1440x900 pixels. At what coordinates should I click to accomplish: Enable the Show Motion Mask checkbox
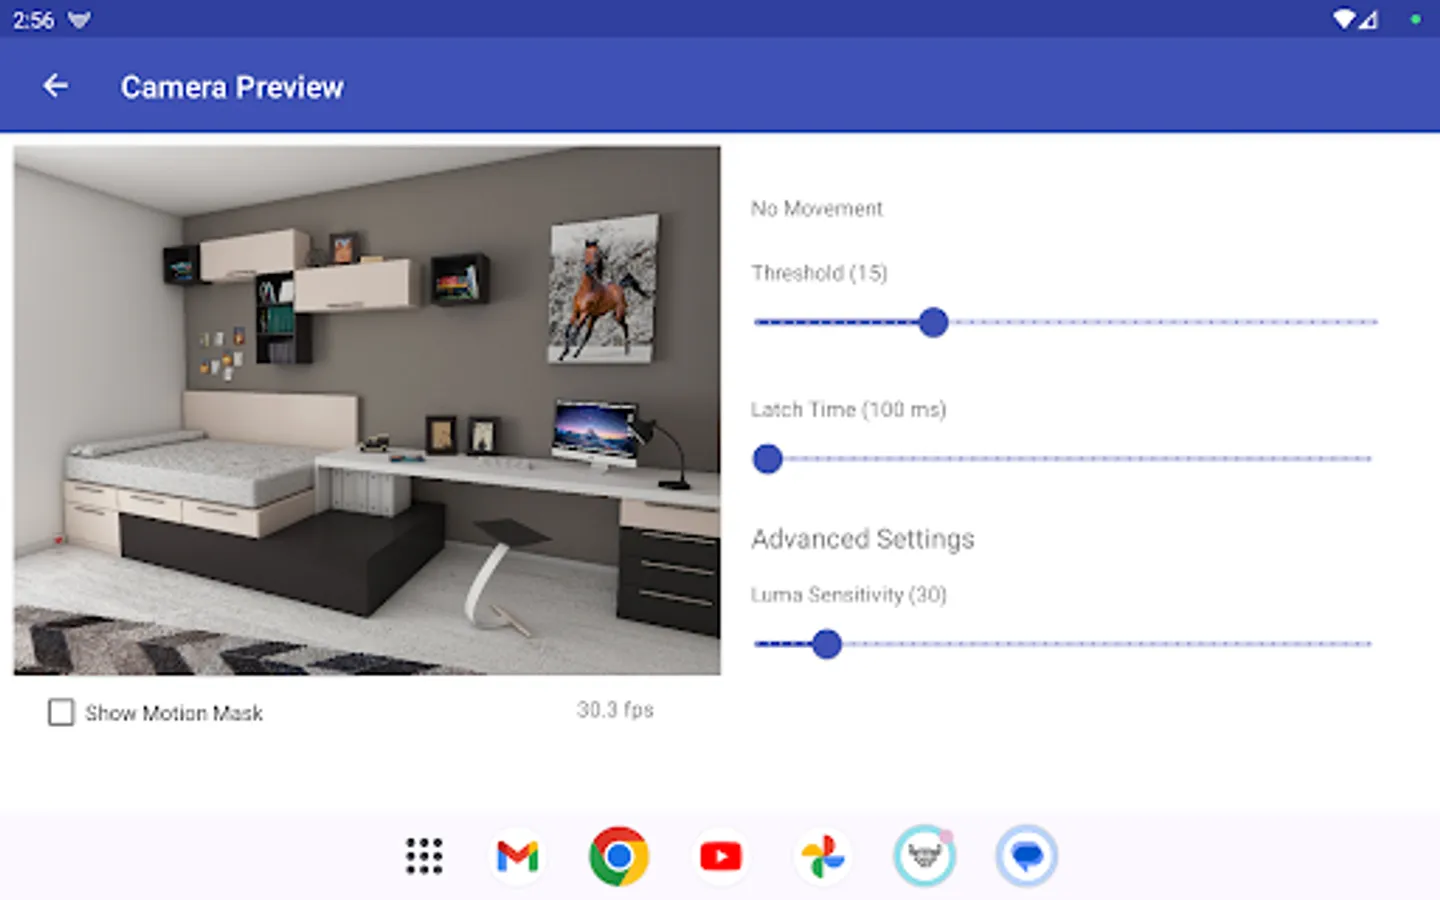(x=61, y=712)
